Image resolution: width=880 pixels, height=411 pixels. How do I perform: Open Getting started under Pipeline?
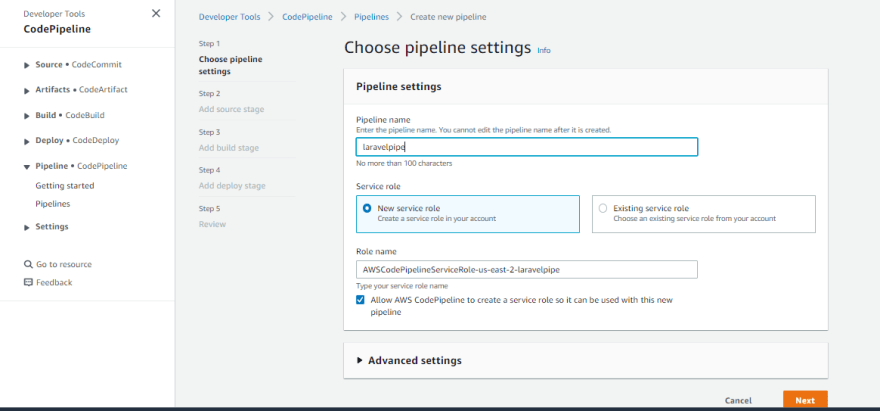65,186
